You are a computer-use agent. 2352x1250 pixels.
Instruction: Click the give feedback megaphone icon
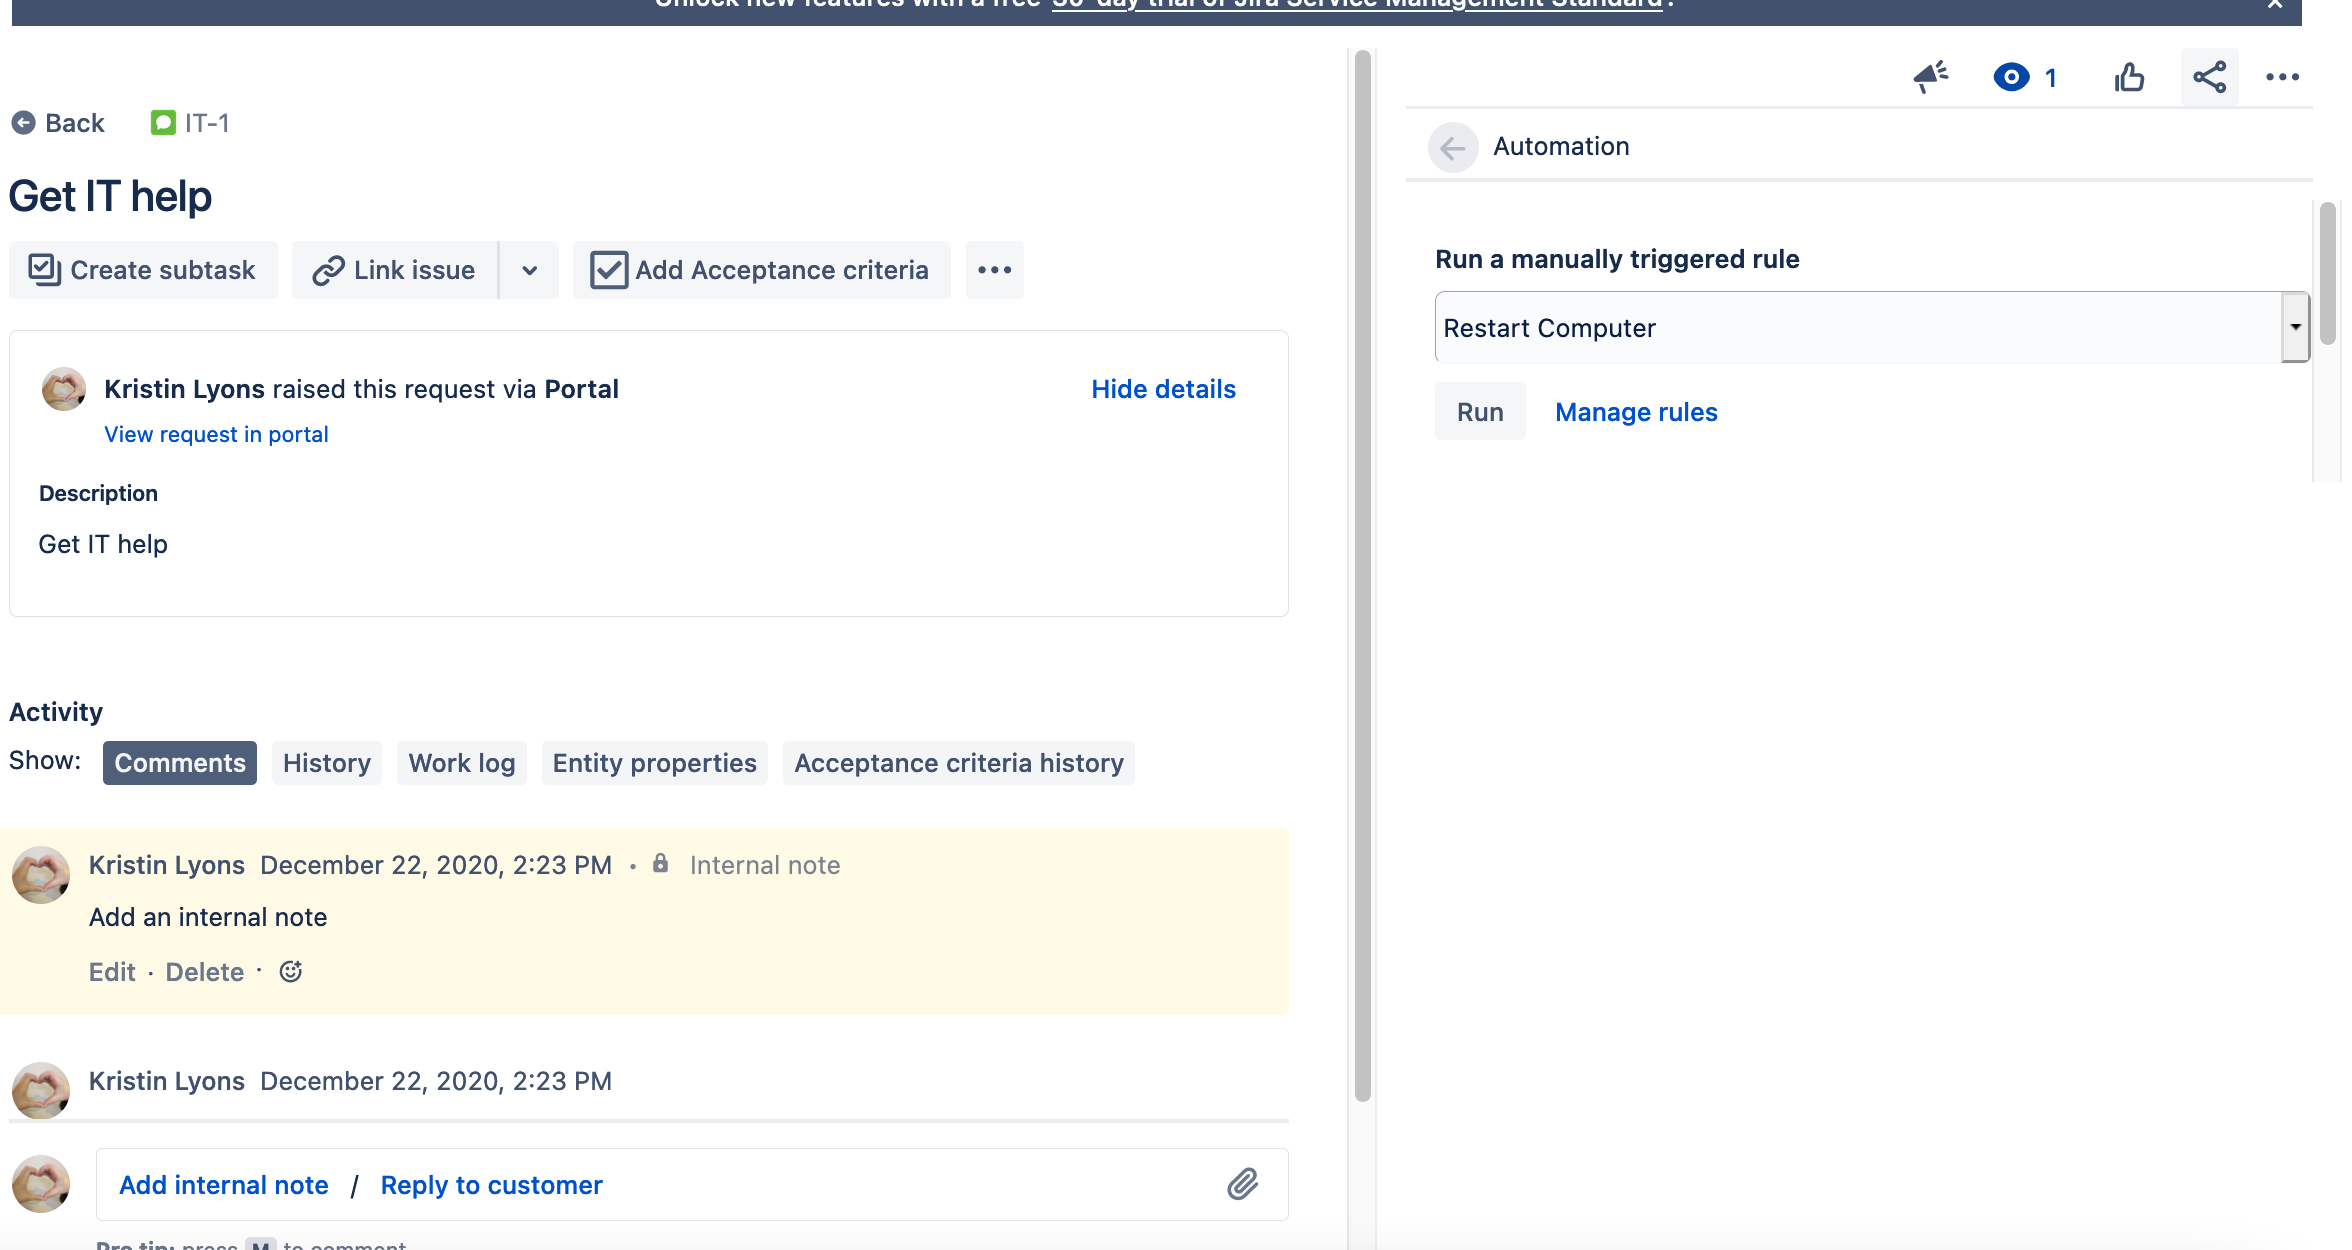(x=1930, y=76)
